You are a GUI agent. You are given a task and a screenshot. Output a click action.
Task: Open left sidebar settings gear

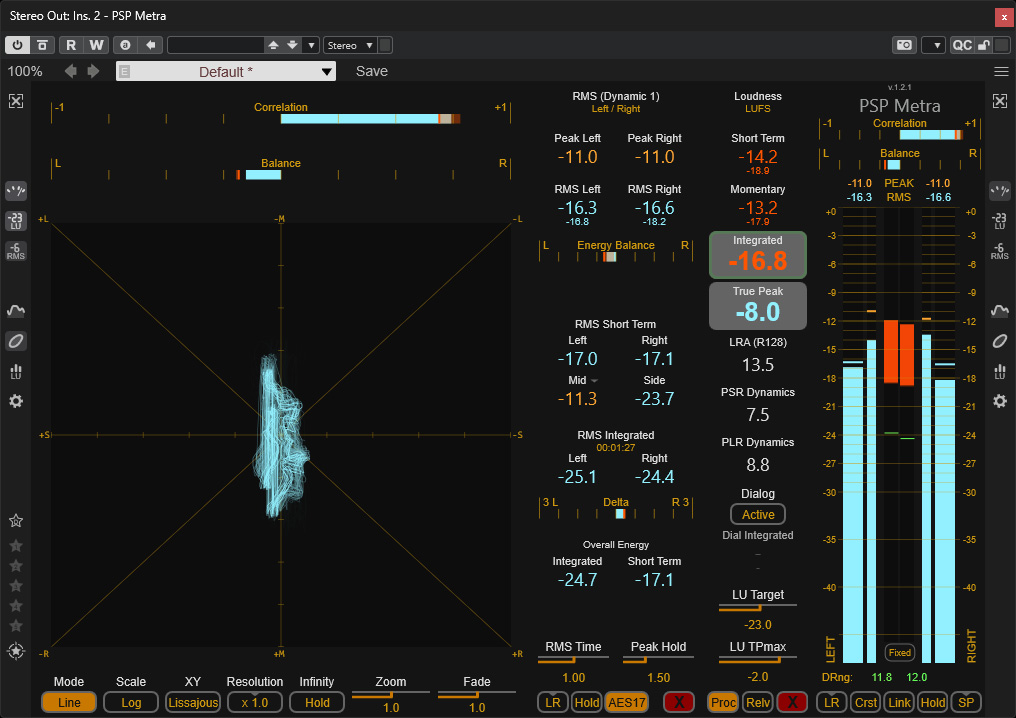click(x=16, y=401)
